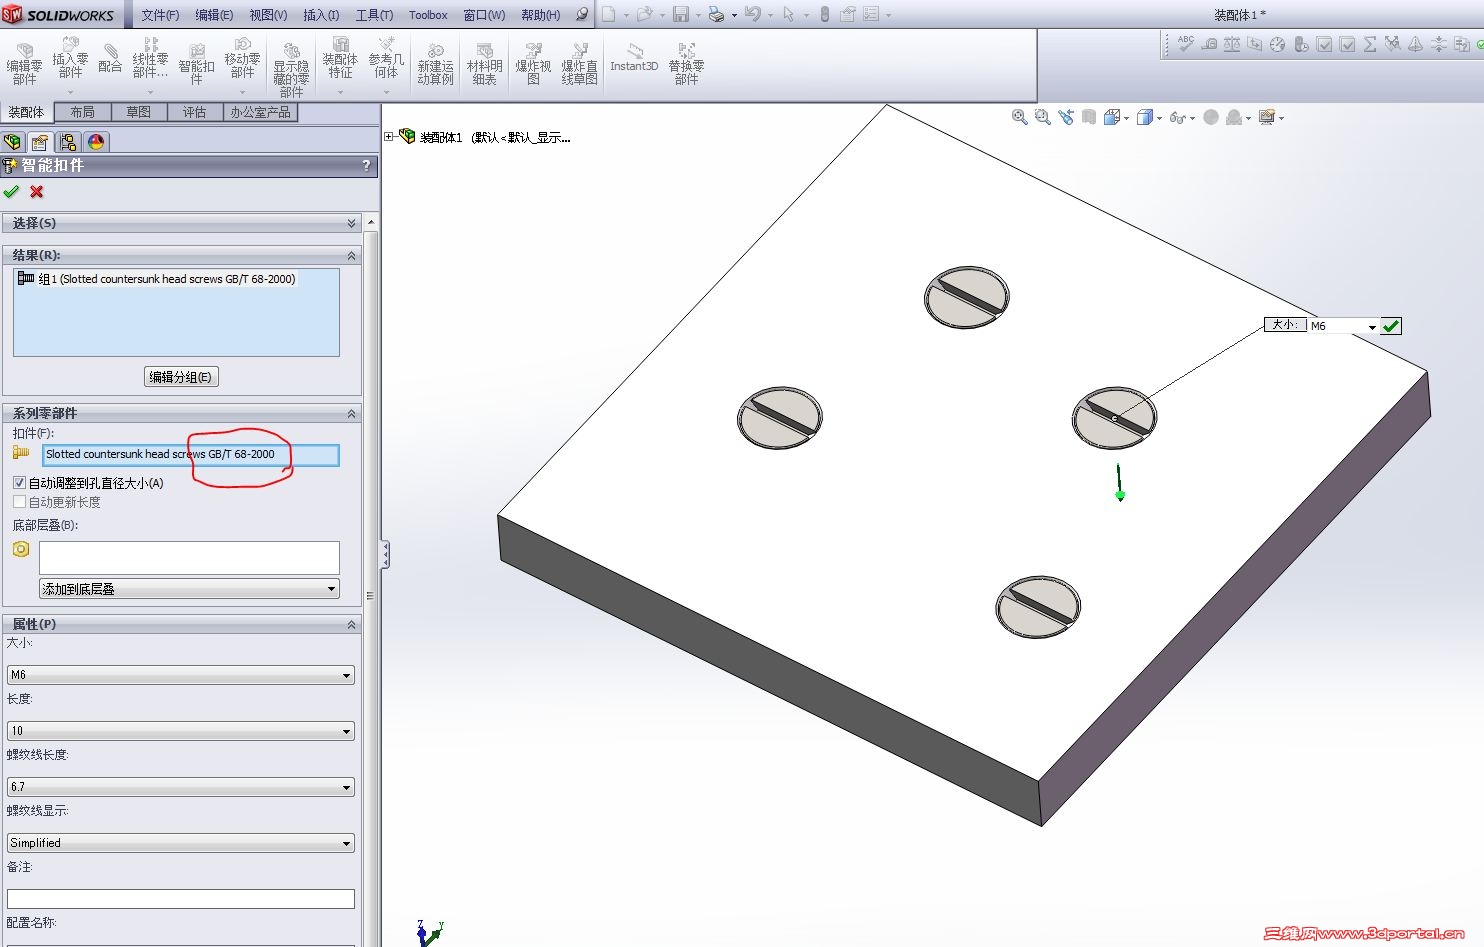
Task: Open the 材料明细表 (Bill of Materials) tool
Action: [484, 65]
